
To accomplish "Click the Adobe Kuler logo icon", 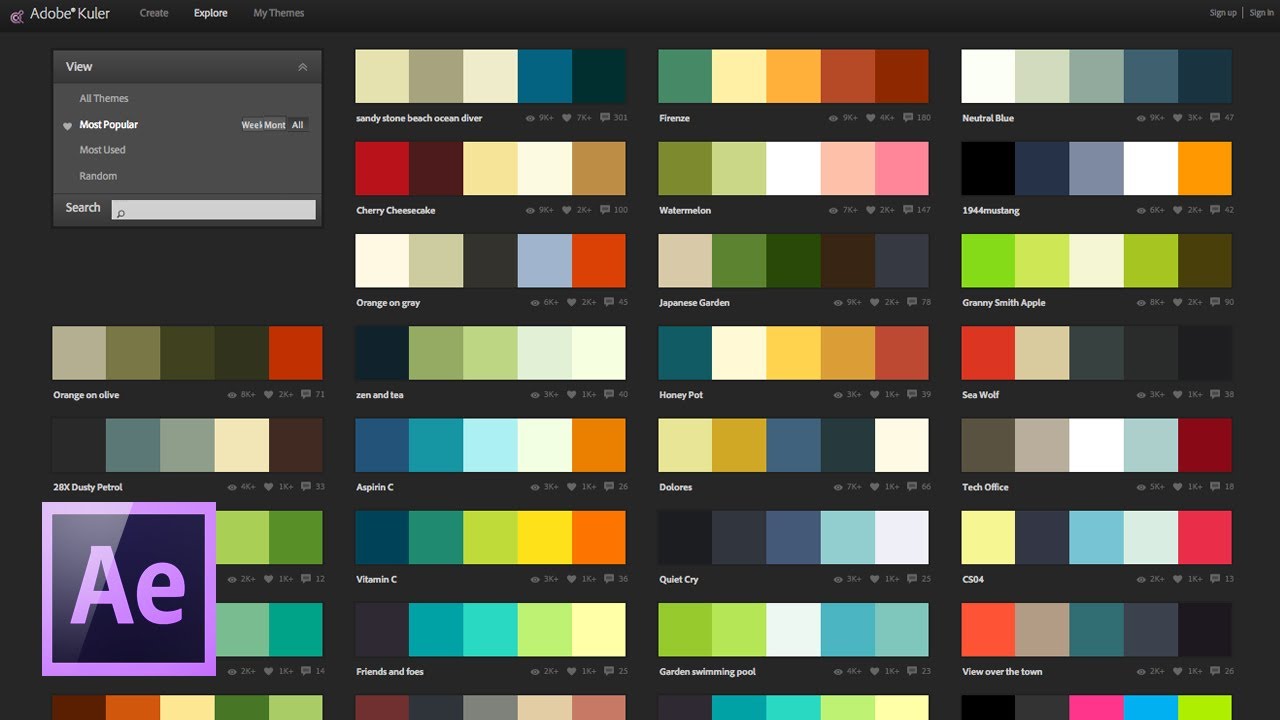I will (x=16, y=14).
